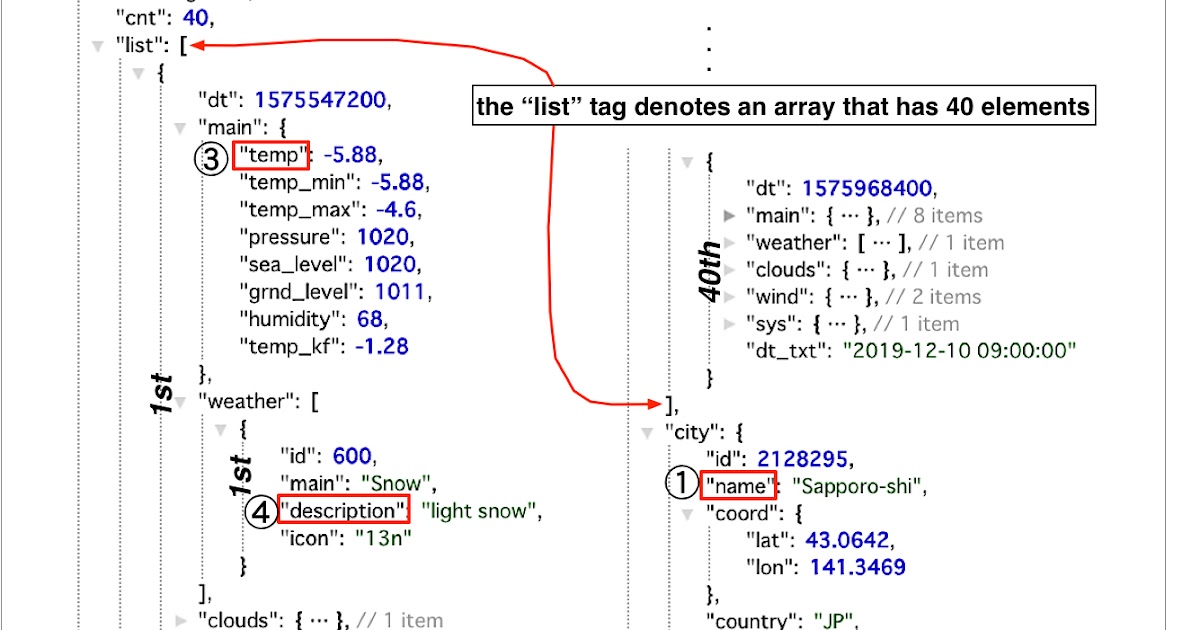Select the weather "id" value 600

[x=351, y=456]
